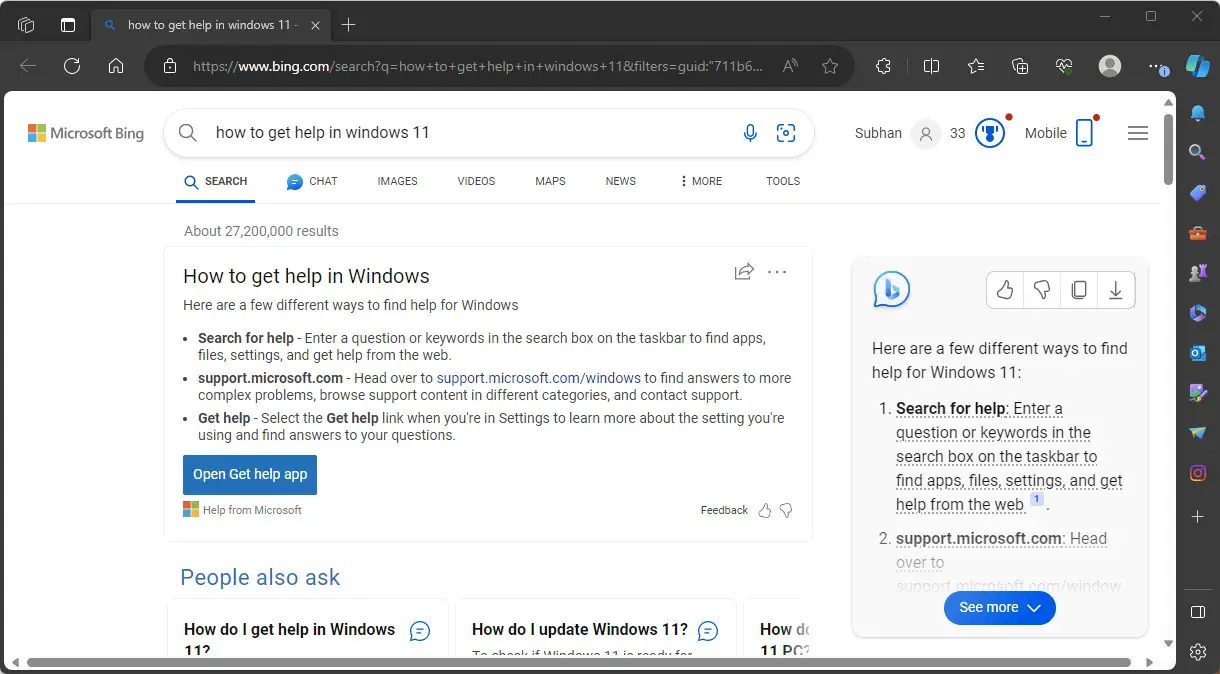Open Collections icon
1220x674 pixels.
coord(1020,66)
